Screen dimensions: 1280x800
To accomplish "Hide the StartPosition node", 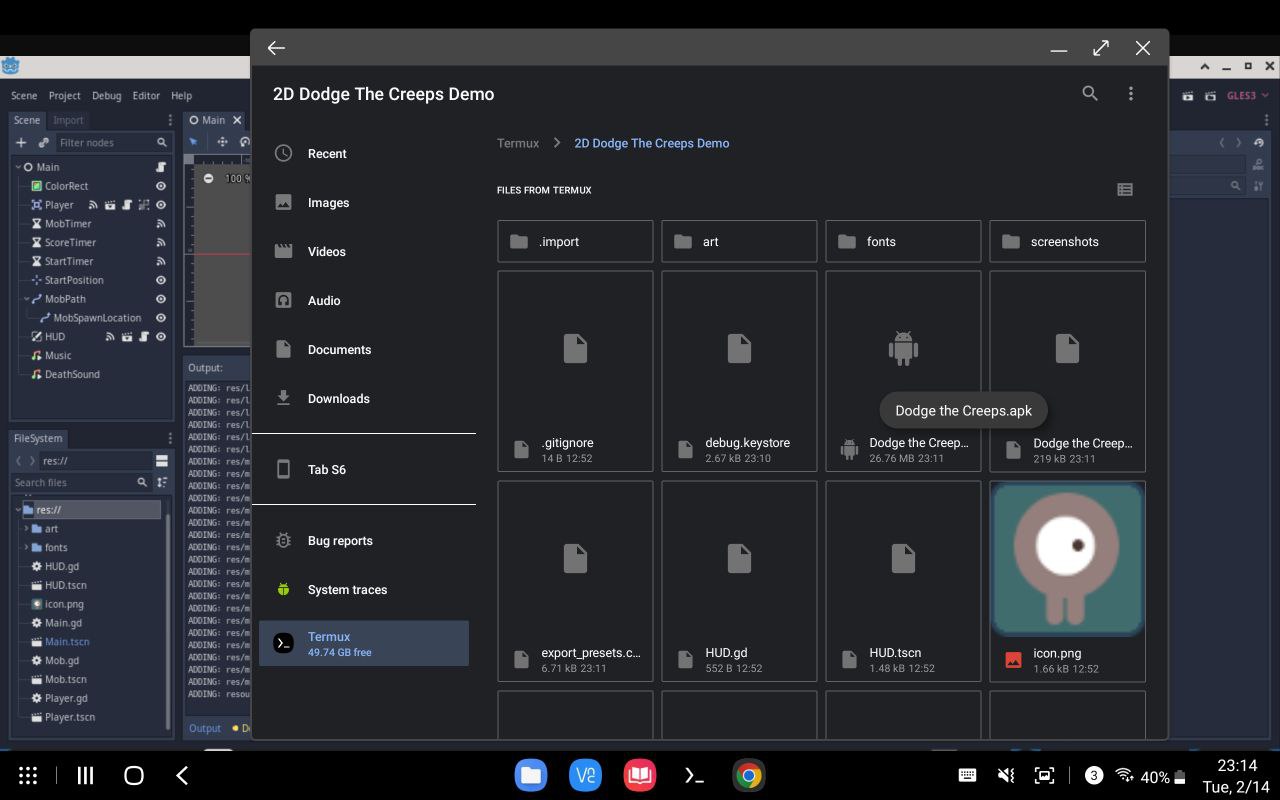I will (161, 281).
